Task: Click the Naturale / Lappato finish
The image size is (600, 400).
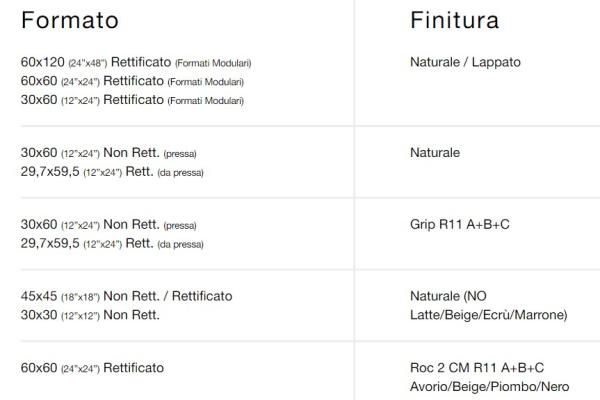Action: tap(465, 62)
